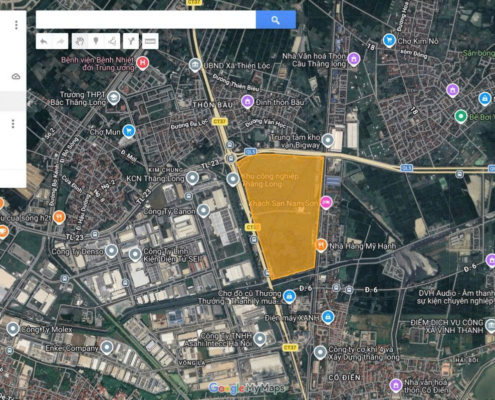Click the Chợ Mun shopping marker
The image size is (495, 400).
pos(129,131)
